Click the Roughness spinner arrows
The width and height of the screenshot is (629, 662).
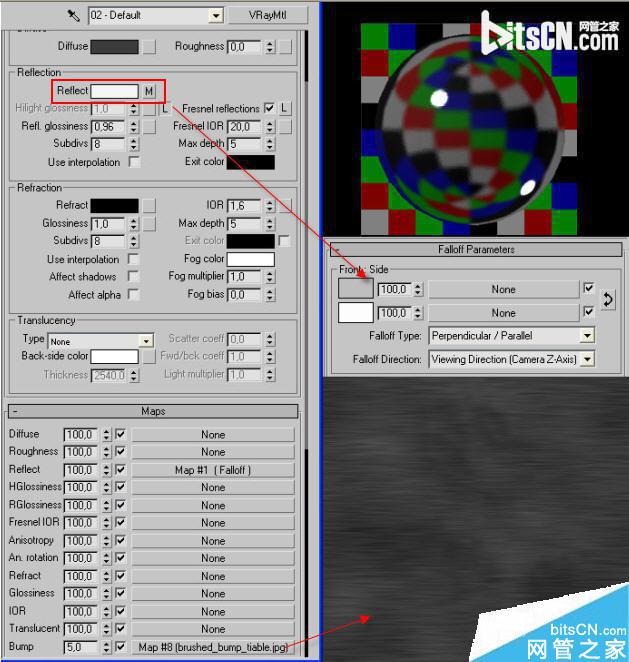coord(270,46)
